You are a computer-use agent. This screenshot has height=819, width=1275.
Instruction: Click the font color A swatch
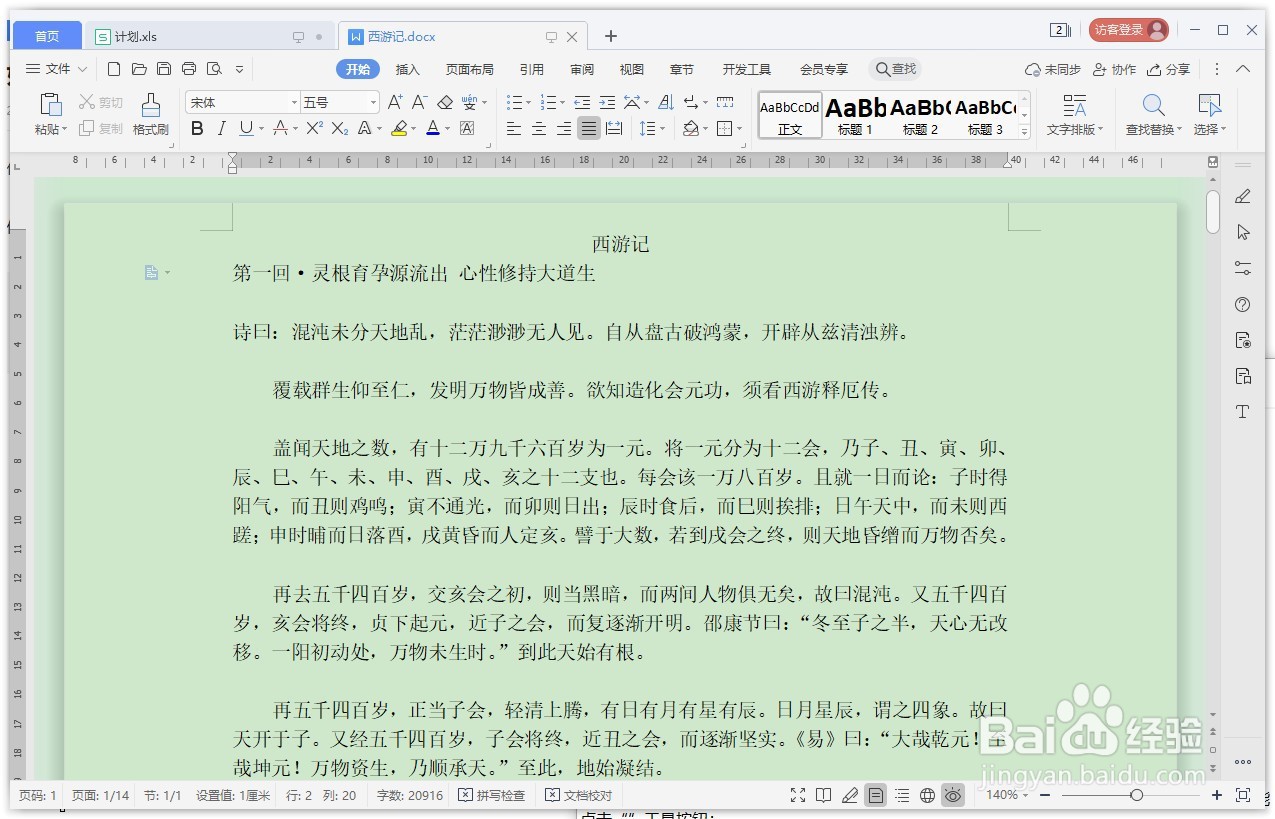432,128
